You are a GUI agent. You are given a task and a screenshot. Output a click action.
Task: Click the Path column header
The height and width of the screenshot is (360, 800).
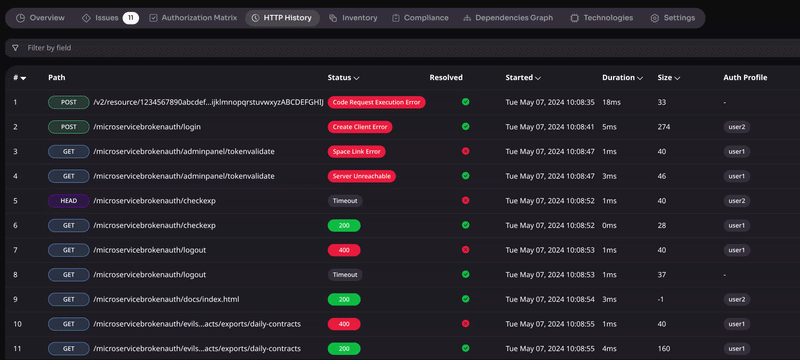click(x=57, y=78)
